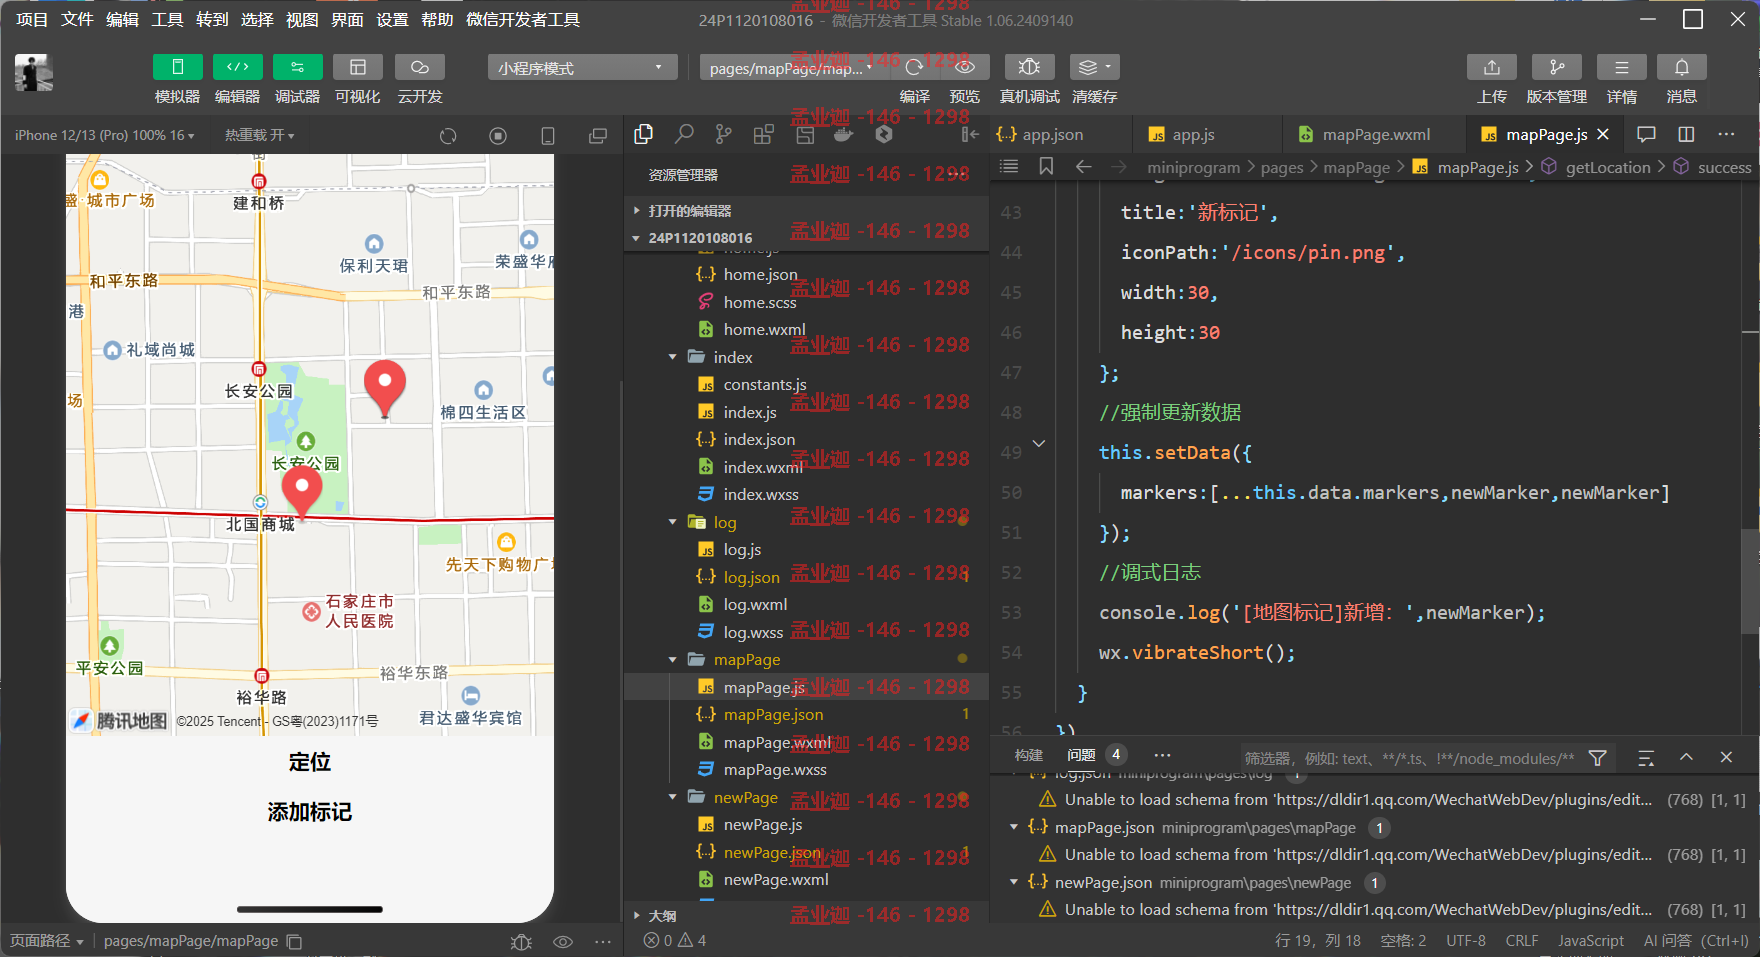
Task: Toggle the simulator panel button
Action: point(177,67)
